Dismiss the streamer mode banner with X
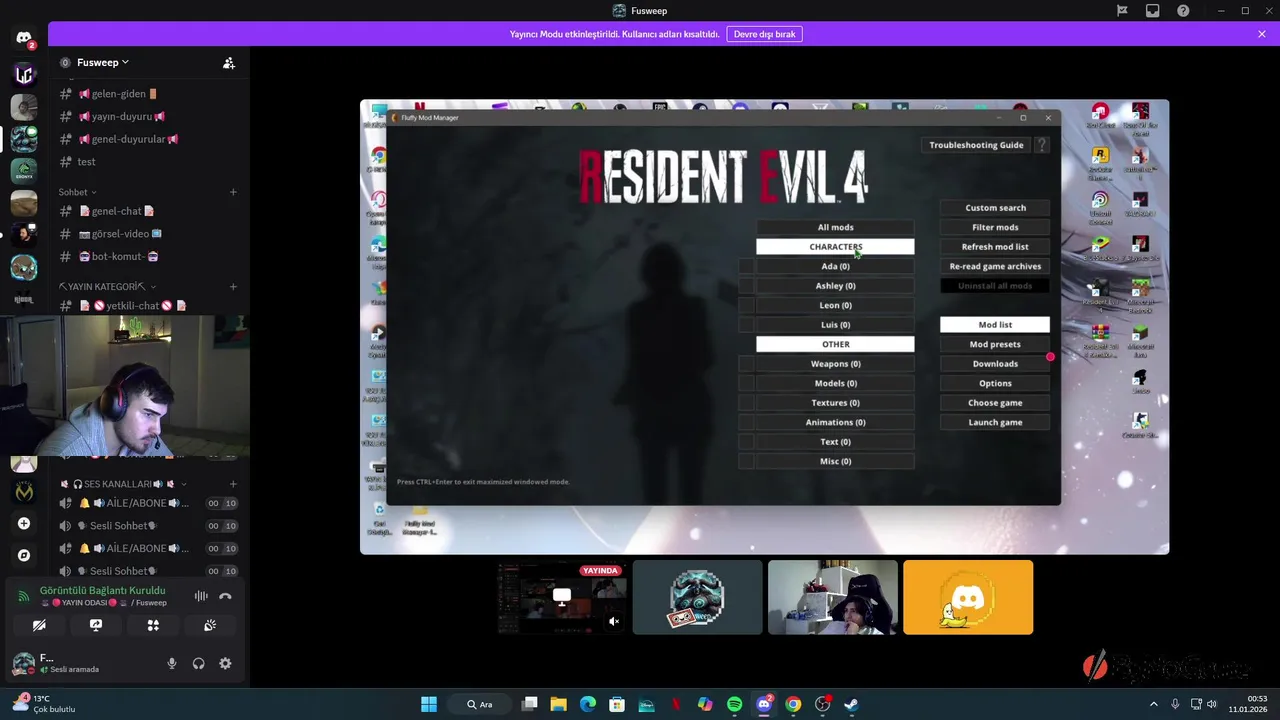 coord(1262,34)
